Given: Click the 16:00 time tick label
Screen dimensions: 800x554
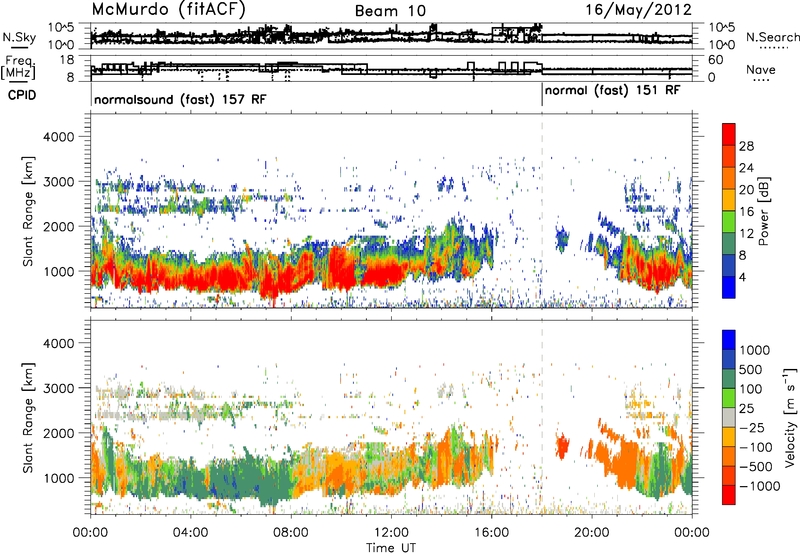Looking at the screenshot, I should click(491, 533).
